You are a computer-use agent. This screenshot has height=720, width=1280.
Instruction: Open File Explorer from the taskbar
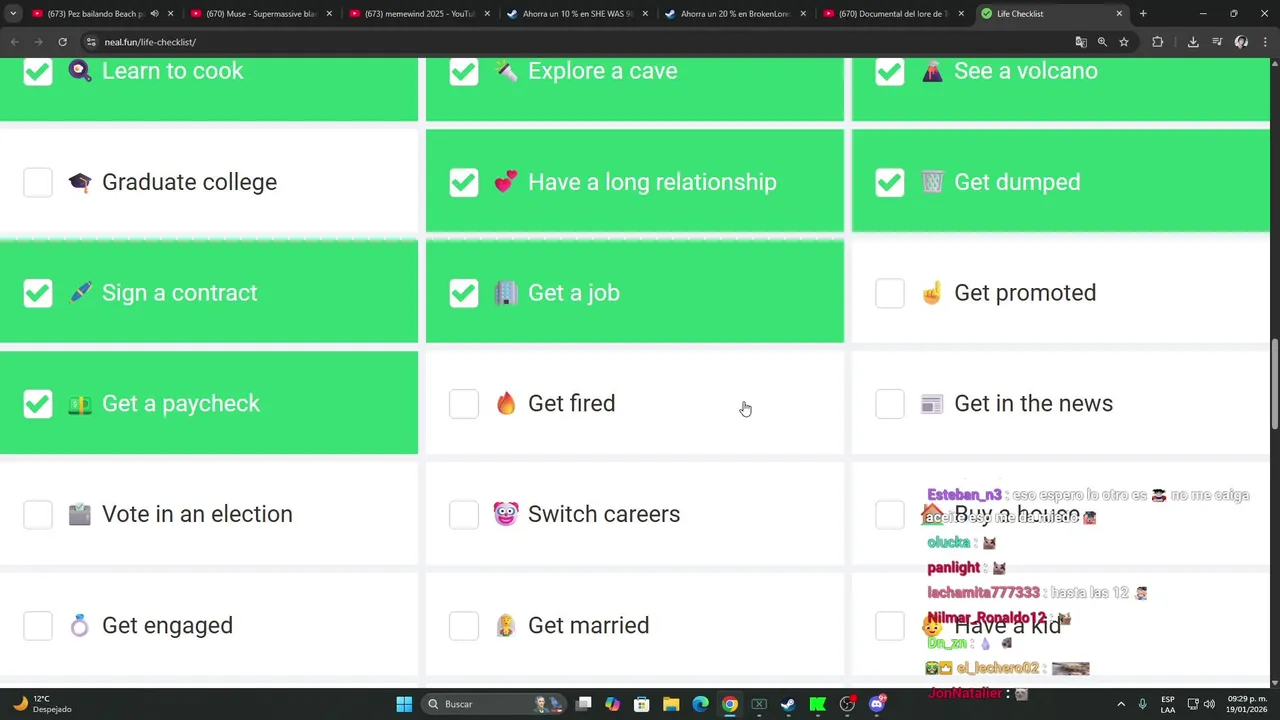pyautogui.click(x=671, y=704)
